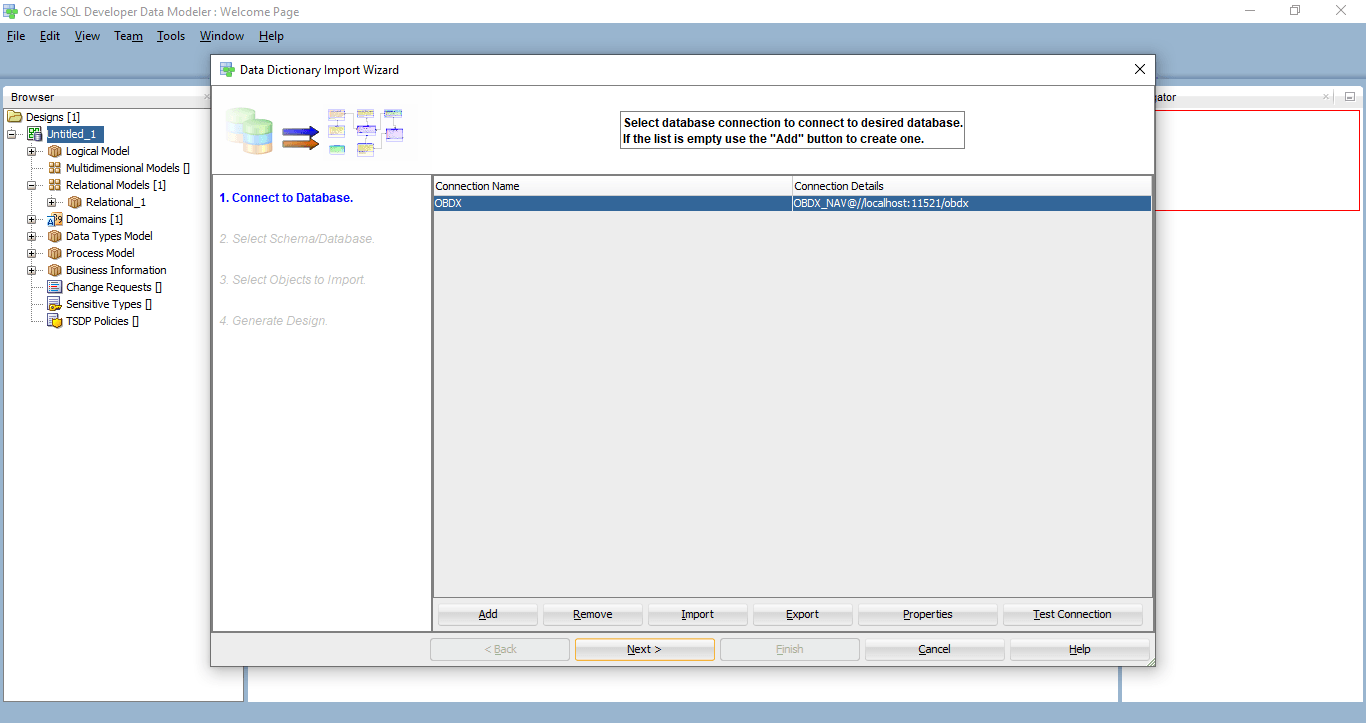
Task: Click the Export connections button
Action: [803, 614]
